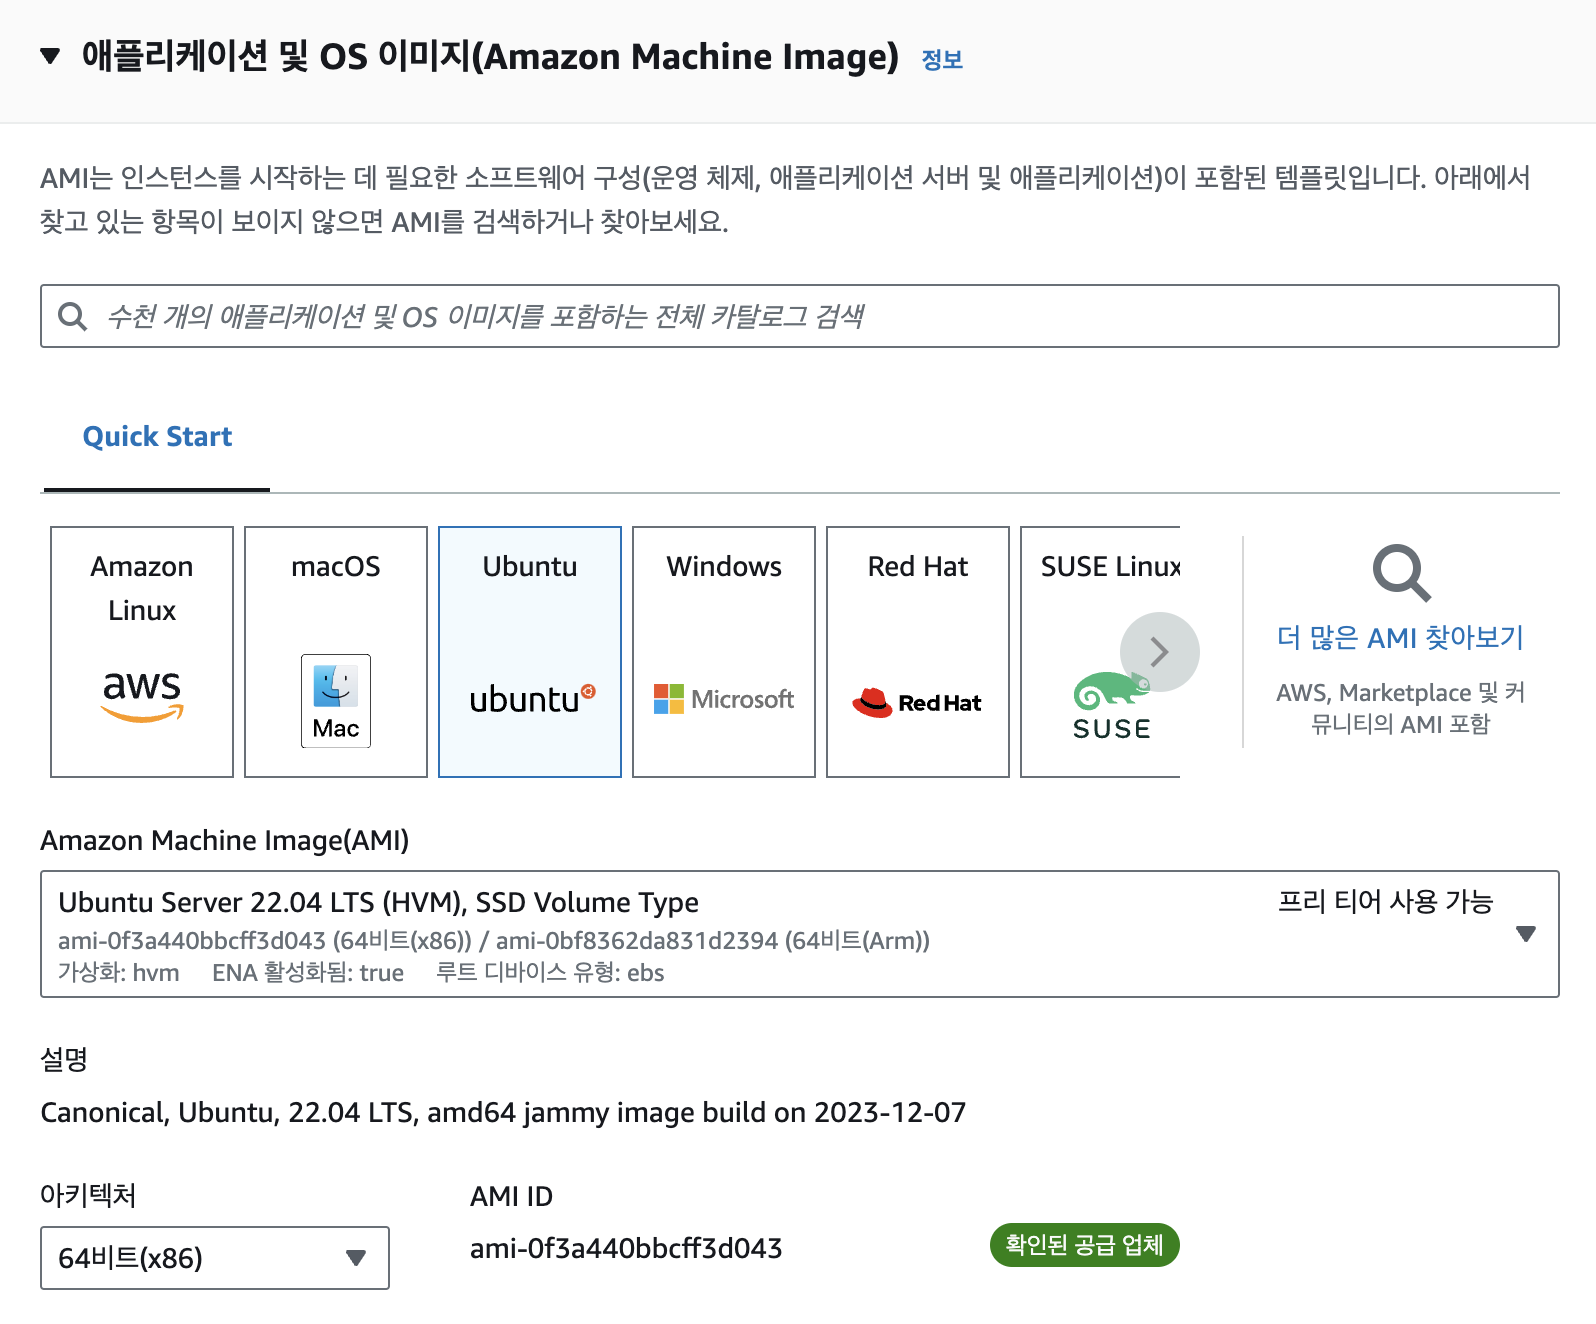Click the 프리 티어 사용 가능 label
Viewport: 1596px width, 1324px height.
coord(1385,902)
